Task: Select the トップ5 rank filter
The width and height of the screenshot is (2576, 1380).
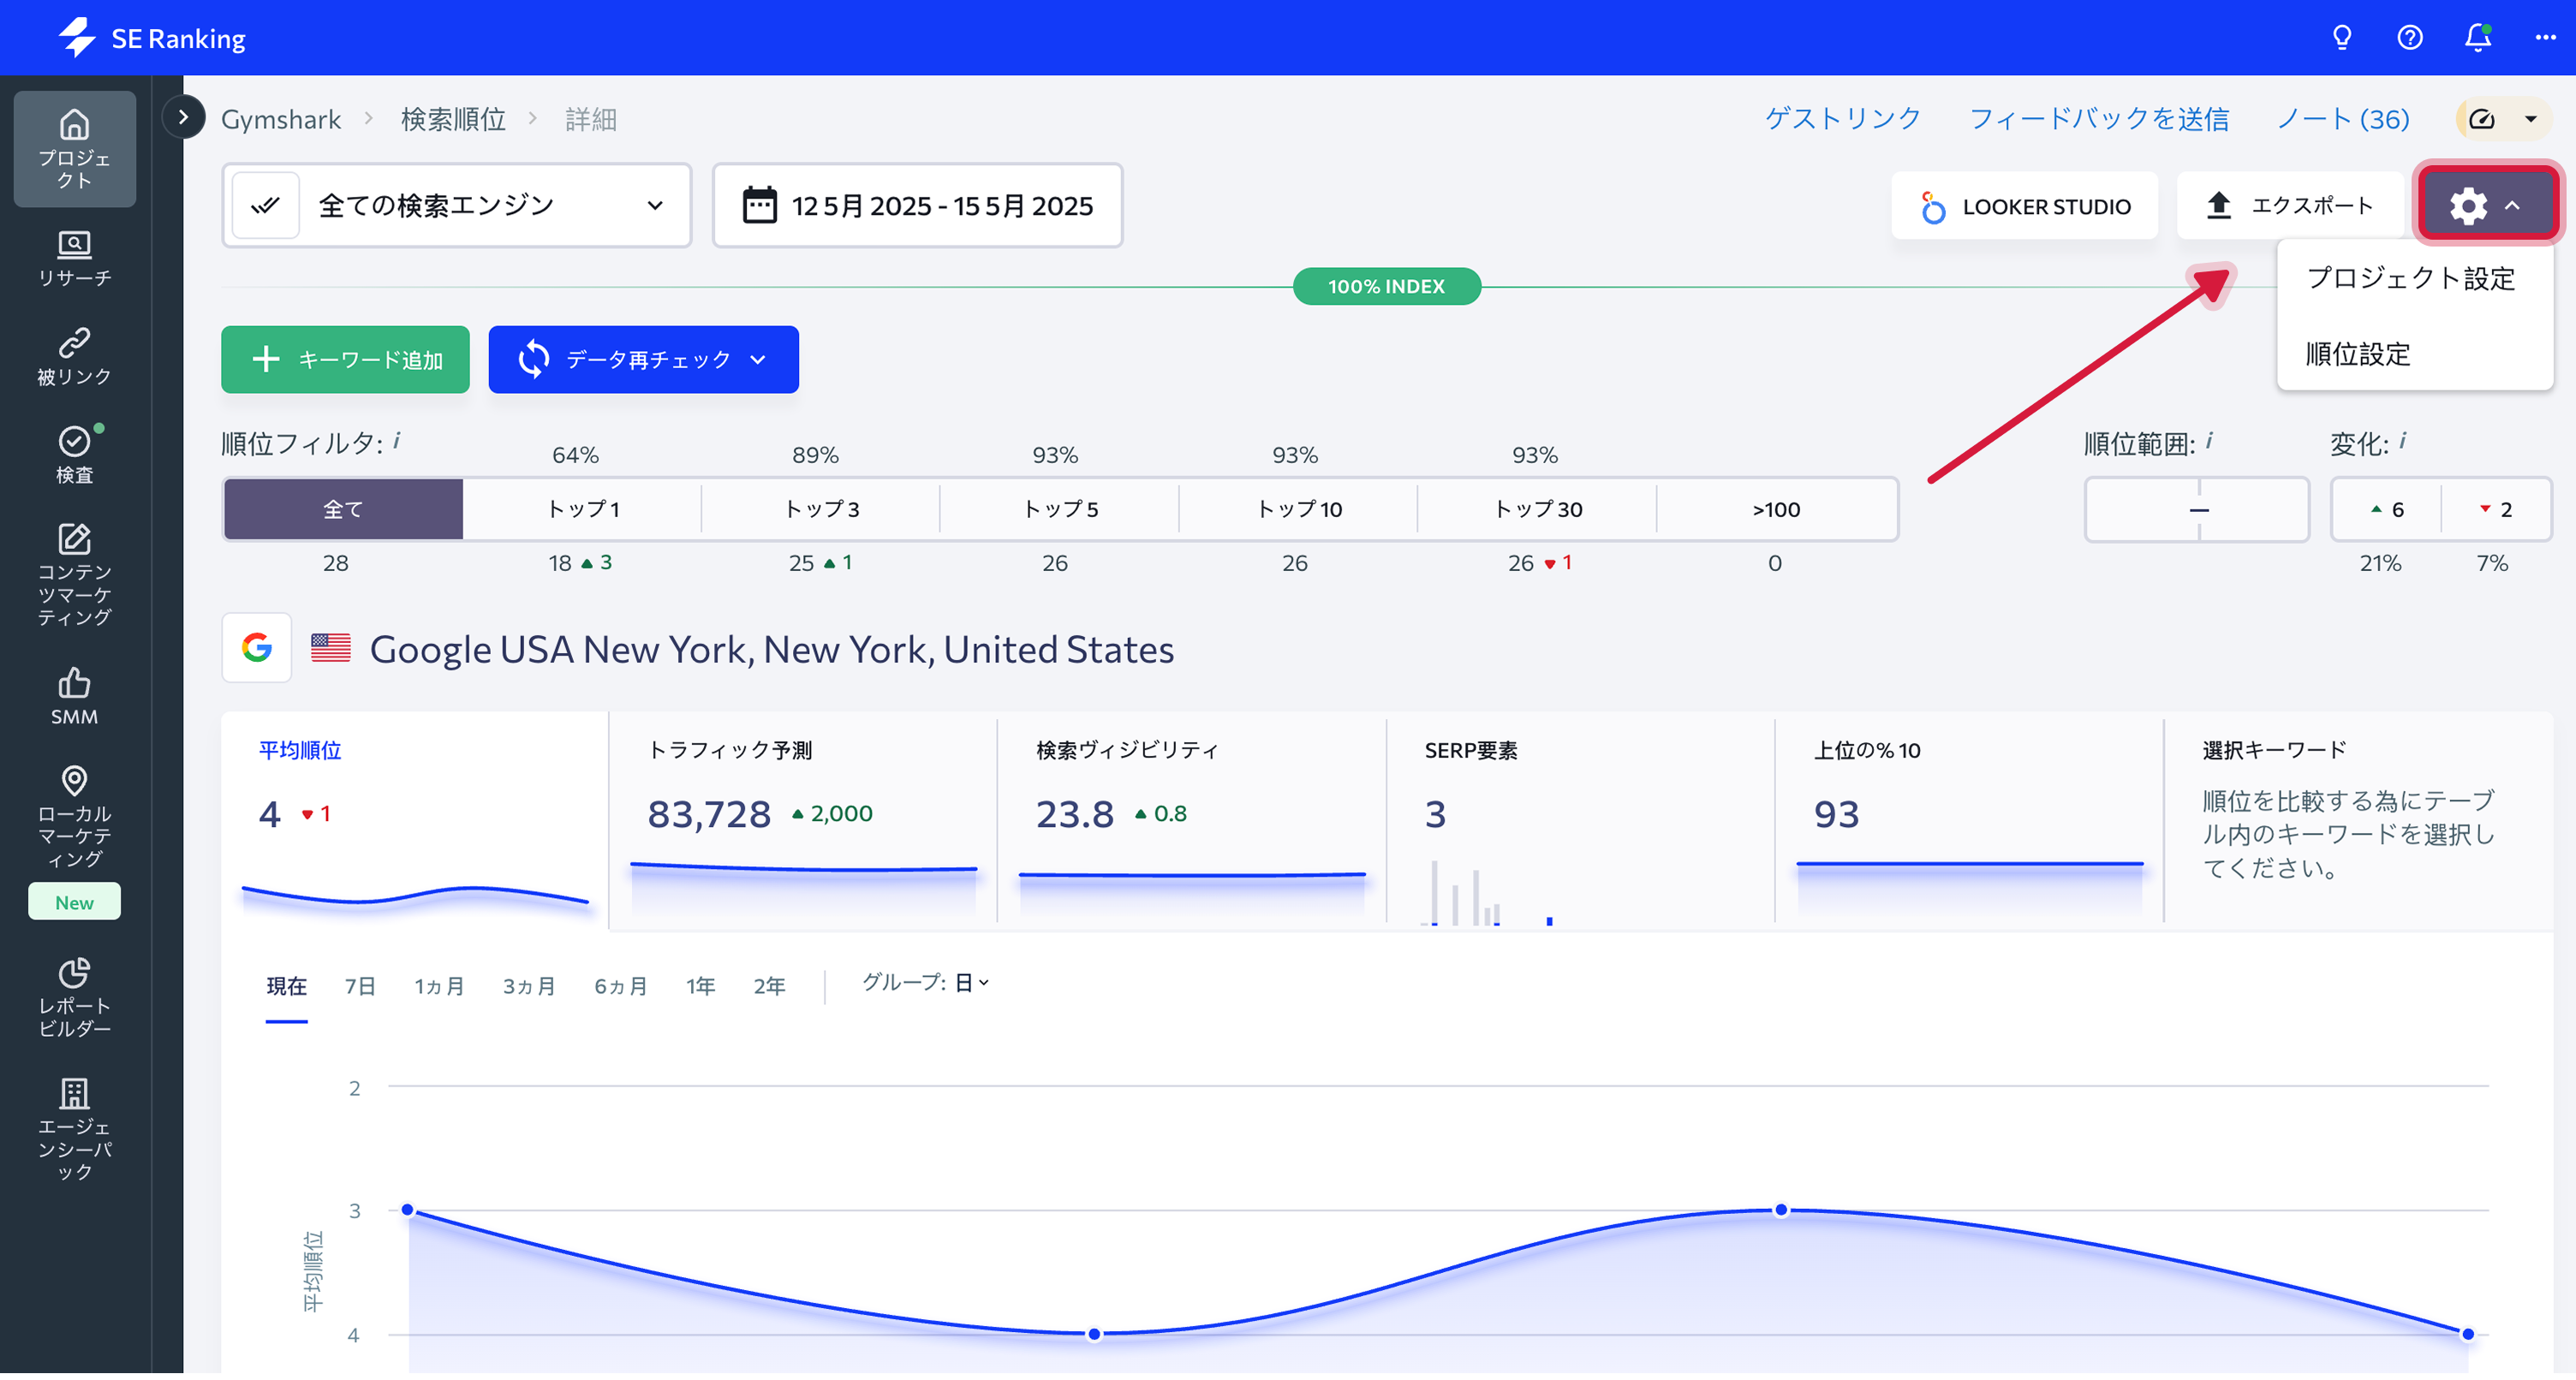Action: pyautogui.click(x=1061, y=511)
